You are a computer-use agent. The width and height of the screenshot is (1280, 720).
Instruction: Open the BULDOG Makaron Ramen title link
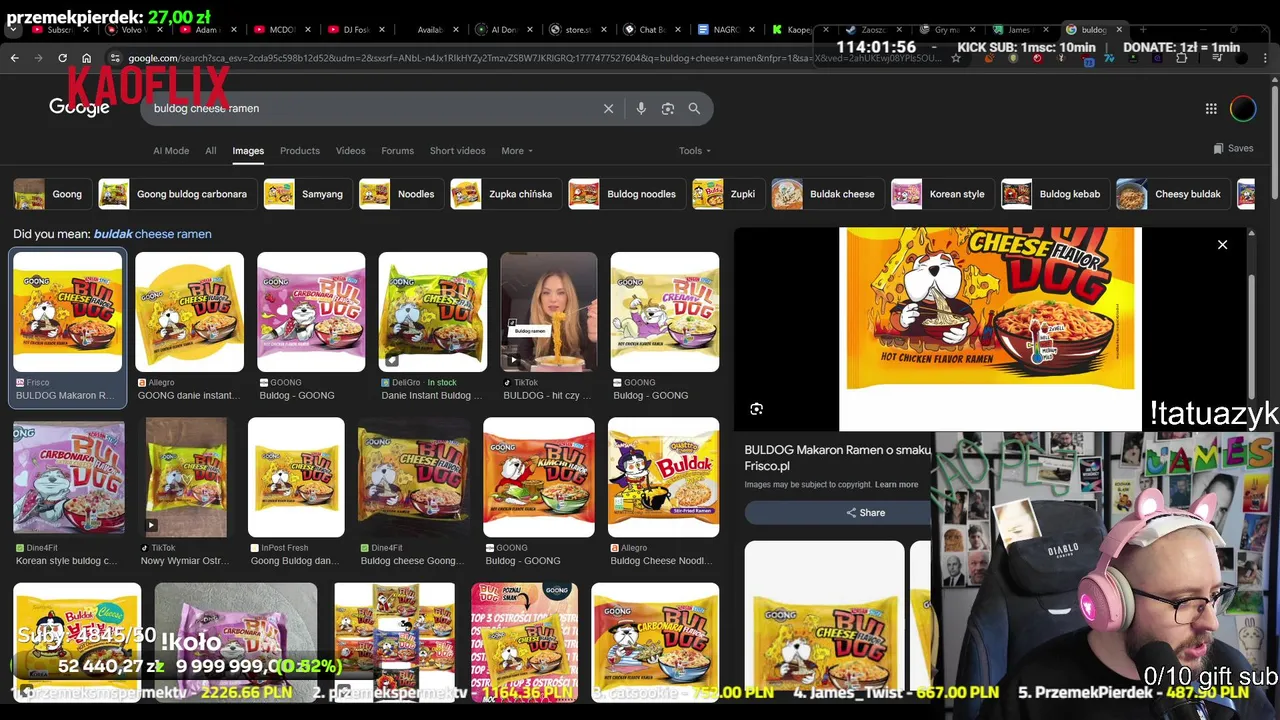(838, 450)
